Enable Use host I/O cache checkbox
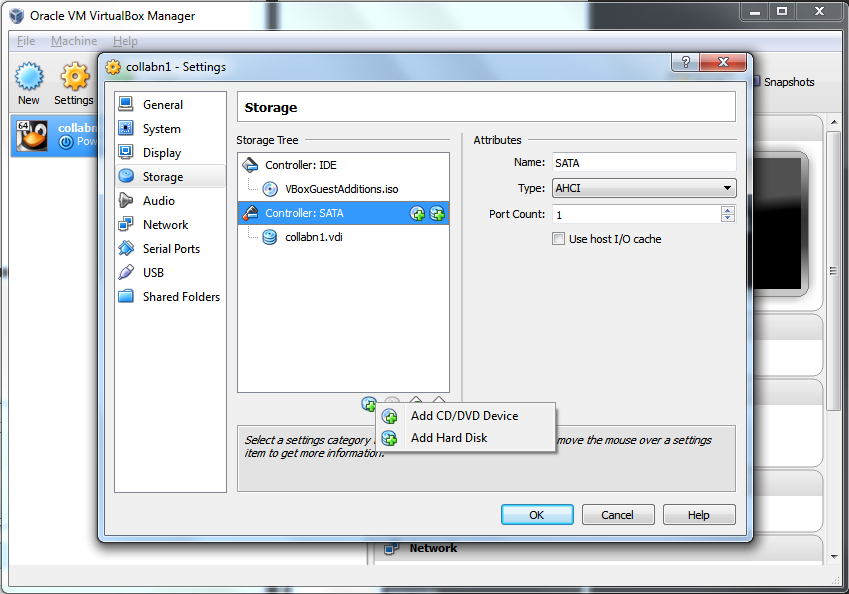849x594 pixels. (558, 239)
